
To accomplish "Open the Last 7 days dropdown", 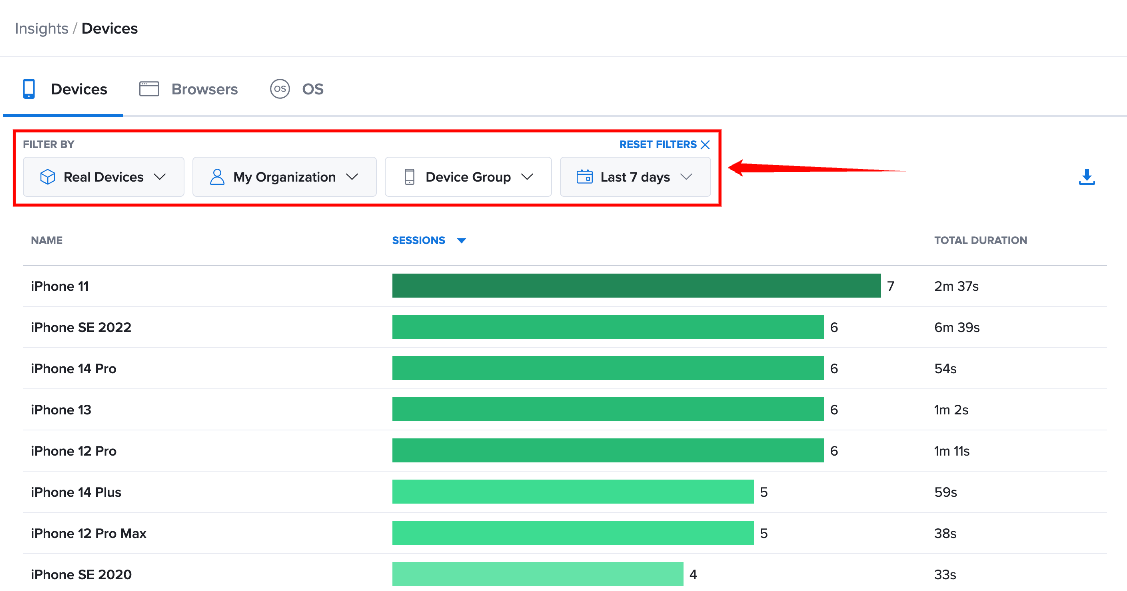I will [635, 177].
